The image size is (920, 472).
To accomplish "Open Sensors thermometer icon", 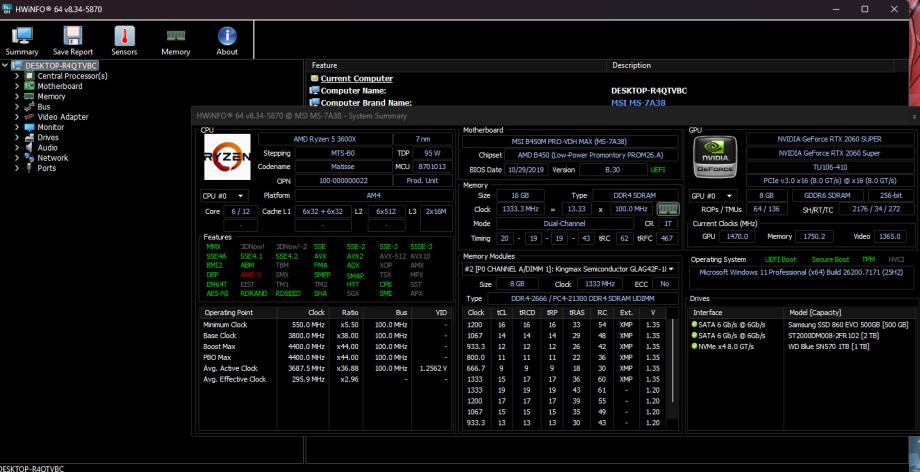I will pos(124,38).
